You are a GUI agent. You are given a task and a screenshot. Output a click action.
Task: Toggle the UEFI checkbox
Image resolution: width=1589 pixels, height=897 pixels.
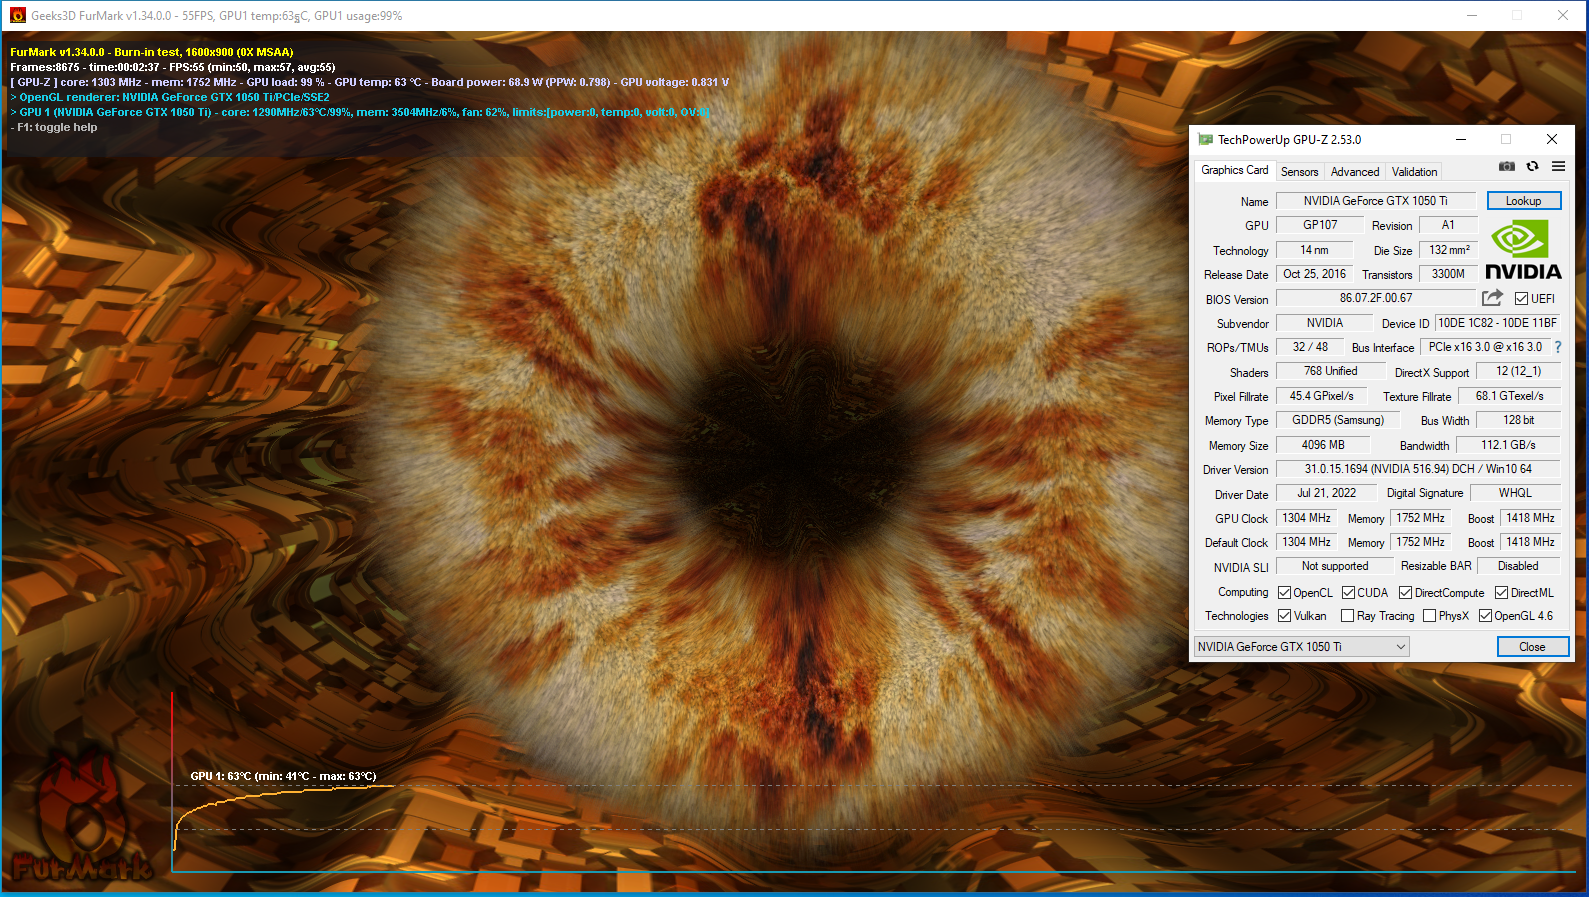(x=1521, y=299)
